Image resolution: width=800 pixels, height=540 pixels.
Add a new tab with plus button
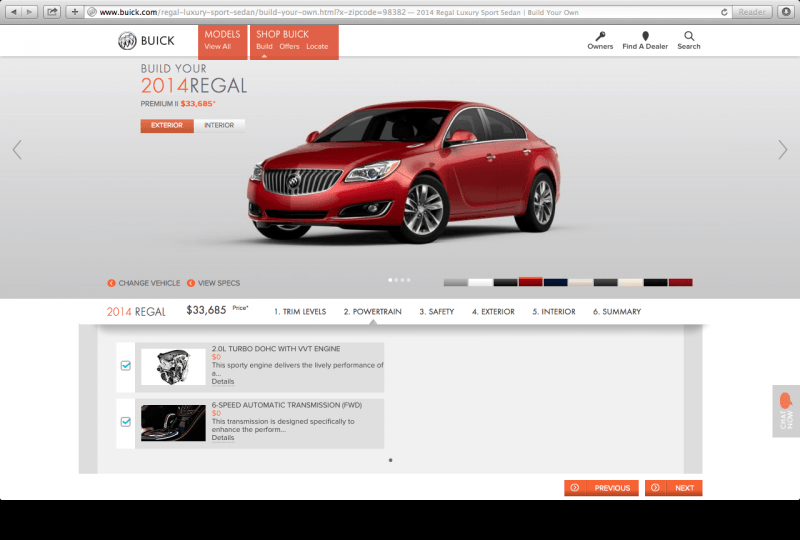point(74,12)
